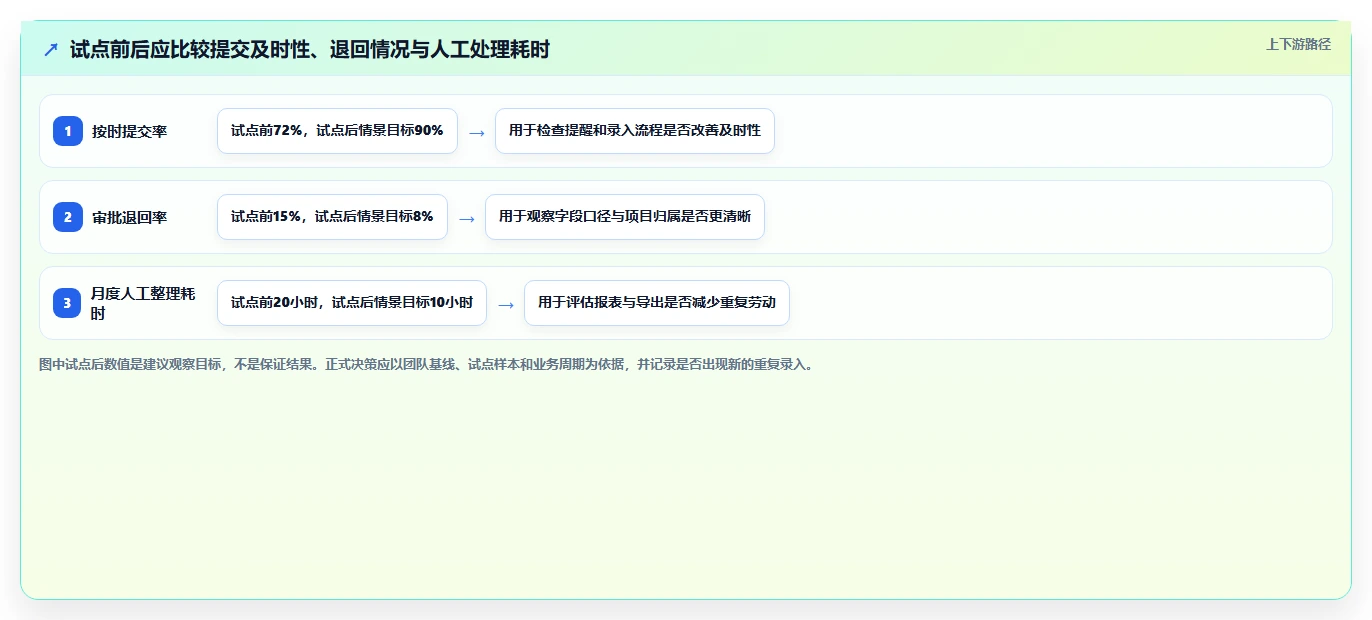Click the diagonal arrow icon beside the title
Image resolution: width=1372 pixels, height=620 pixels.
point(51,49)
